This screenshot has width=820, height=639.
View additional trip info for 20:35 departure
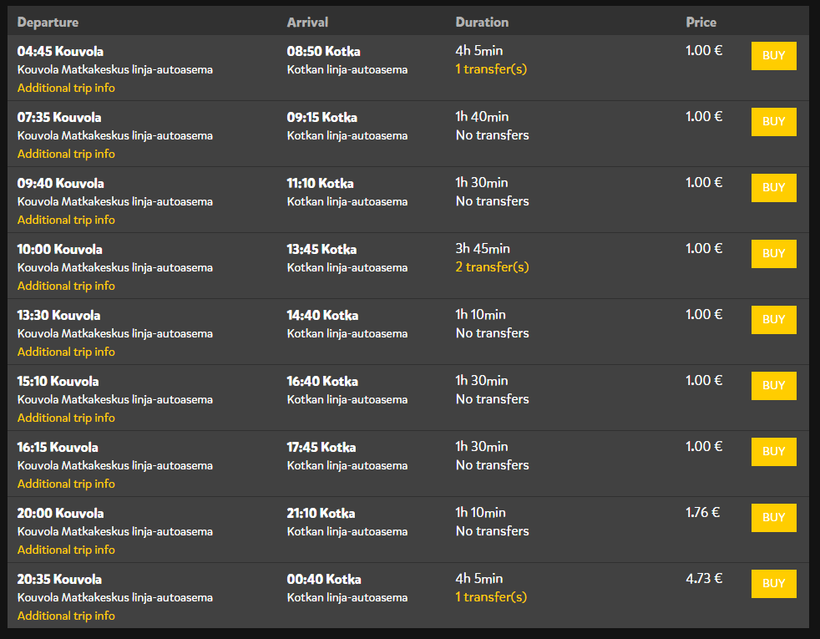pyautogui.click(x=66, y=616)
